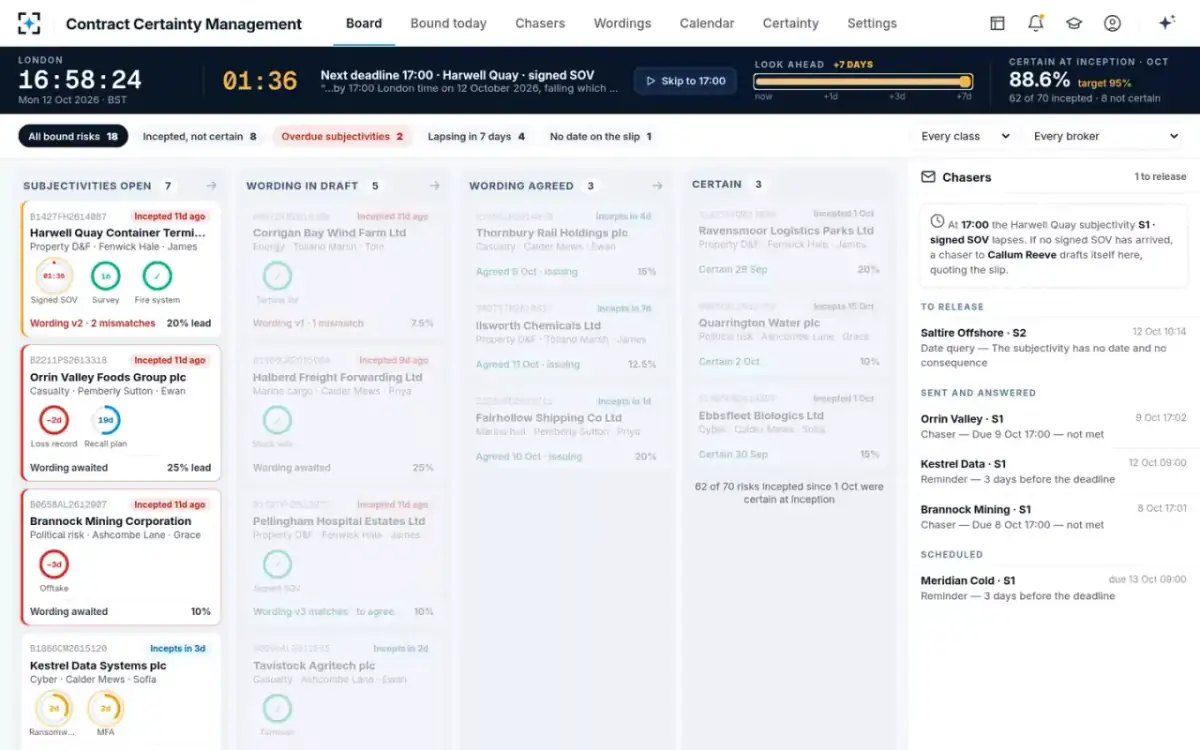This screenshot has width=1200, height=750.
Task: Click the subjectivity ring on Tavistock Agritech card
Action: click(x=277, y=708)
